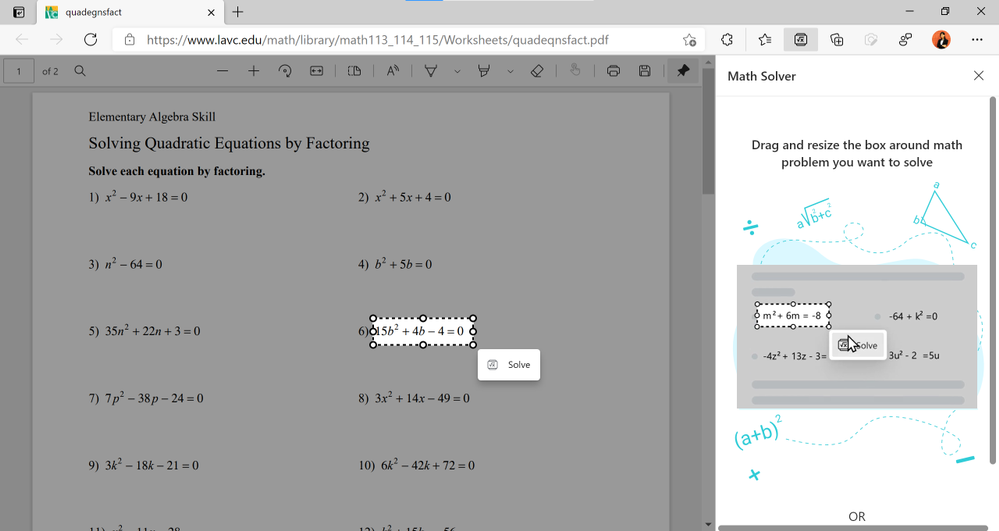Zoom in on the PDF

pos(254,71)
